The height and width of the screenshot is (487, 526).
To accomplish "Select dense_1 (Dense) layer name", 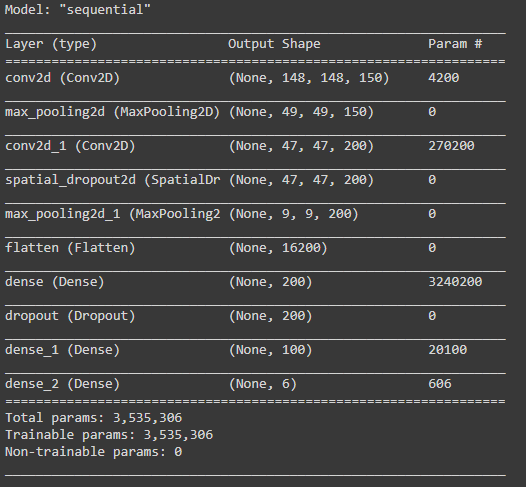I will [x=62, y=350].
